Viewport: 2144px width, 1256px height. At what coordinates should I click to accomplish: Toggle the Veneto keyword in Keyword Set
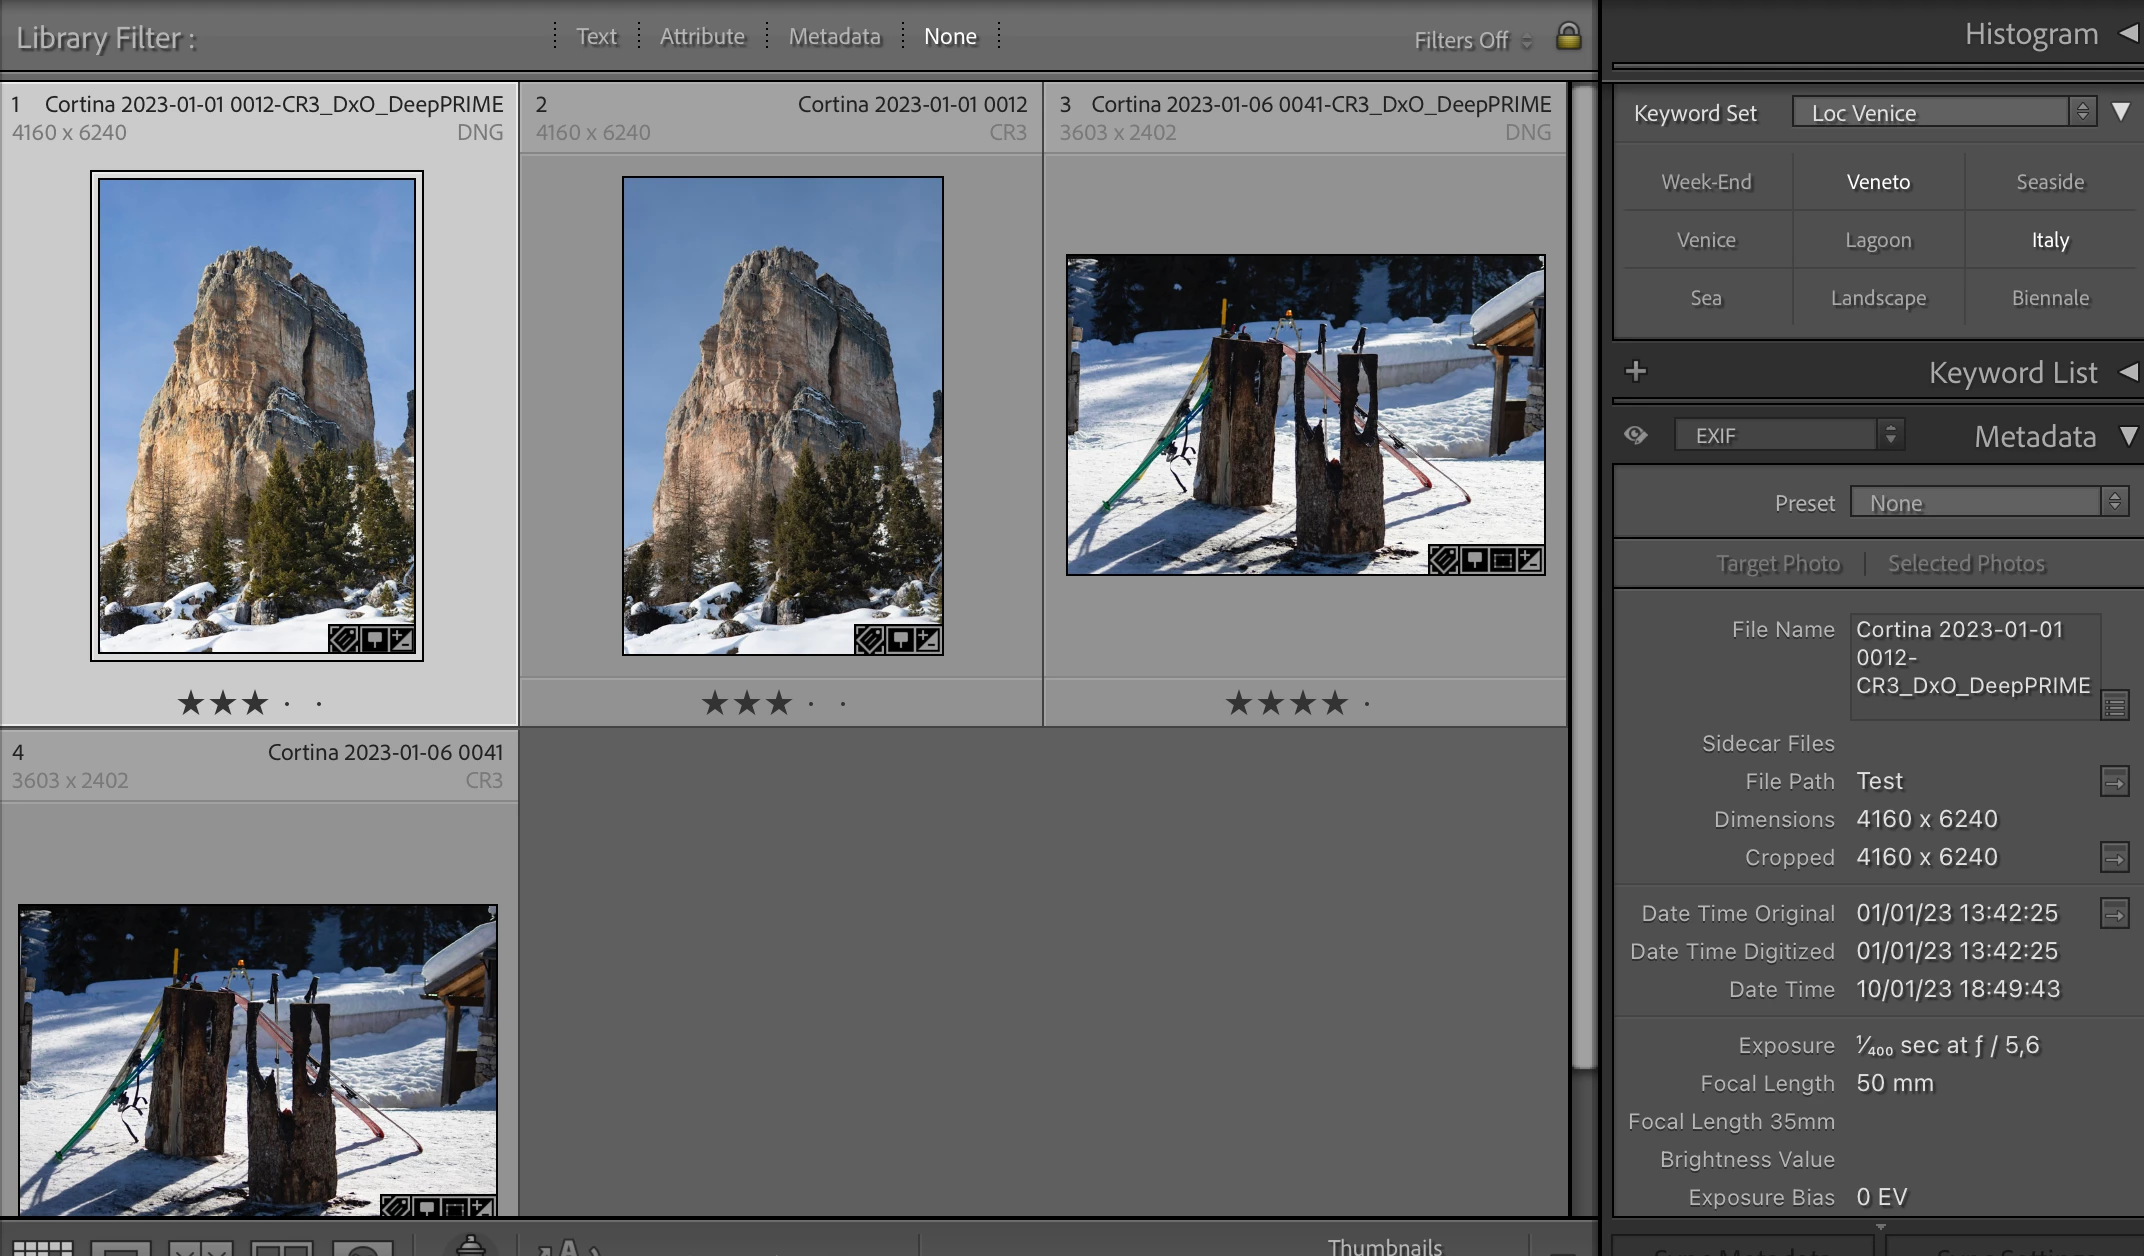1878,182
